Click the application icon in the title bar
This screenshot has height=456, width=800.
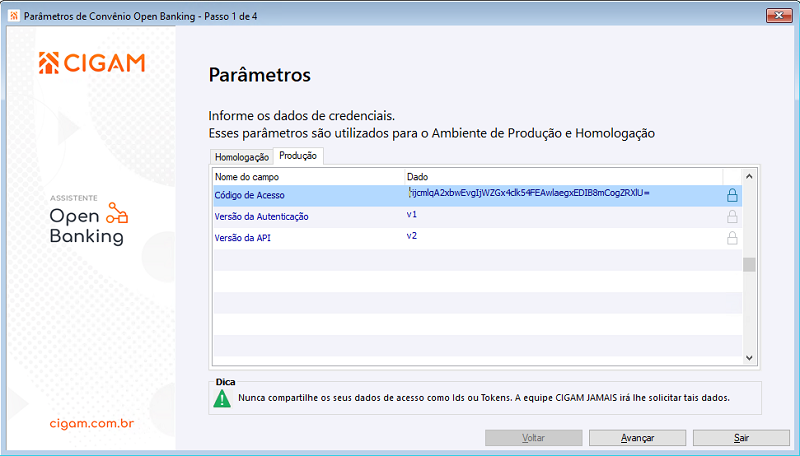pos(14,16)
